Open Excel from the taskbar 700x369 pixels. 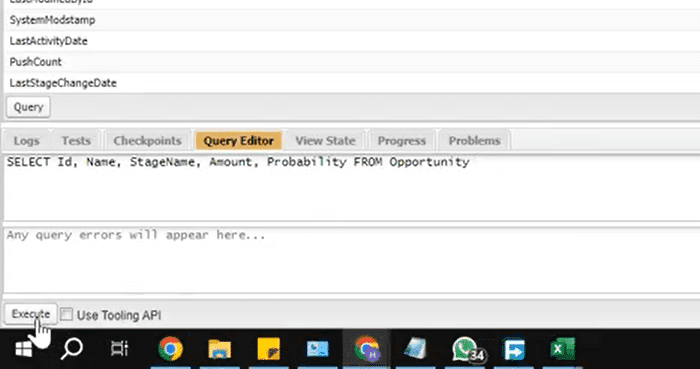point(562,349)
